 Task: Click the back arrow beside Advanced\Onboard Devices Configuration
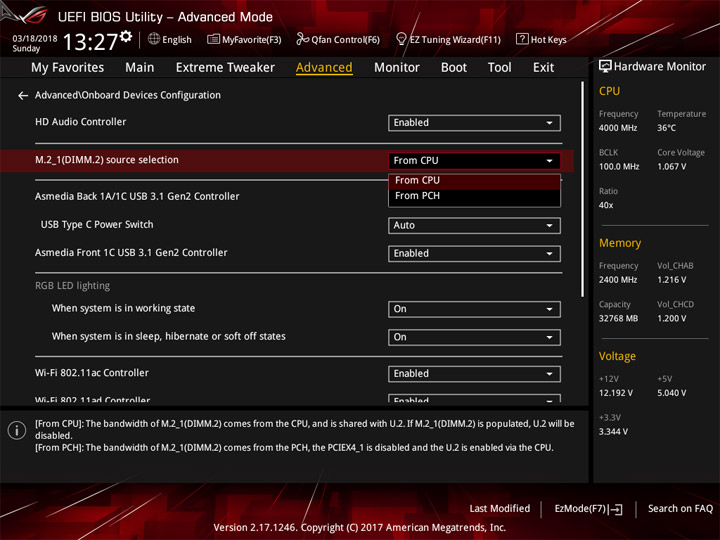pos(22,96)
